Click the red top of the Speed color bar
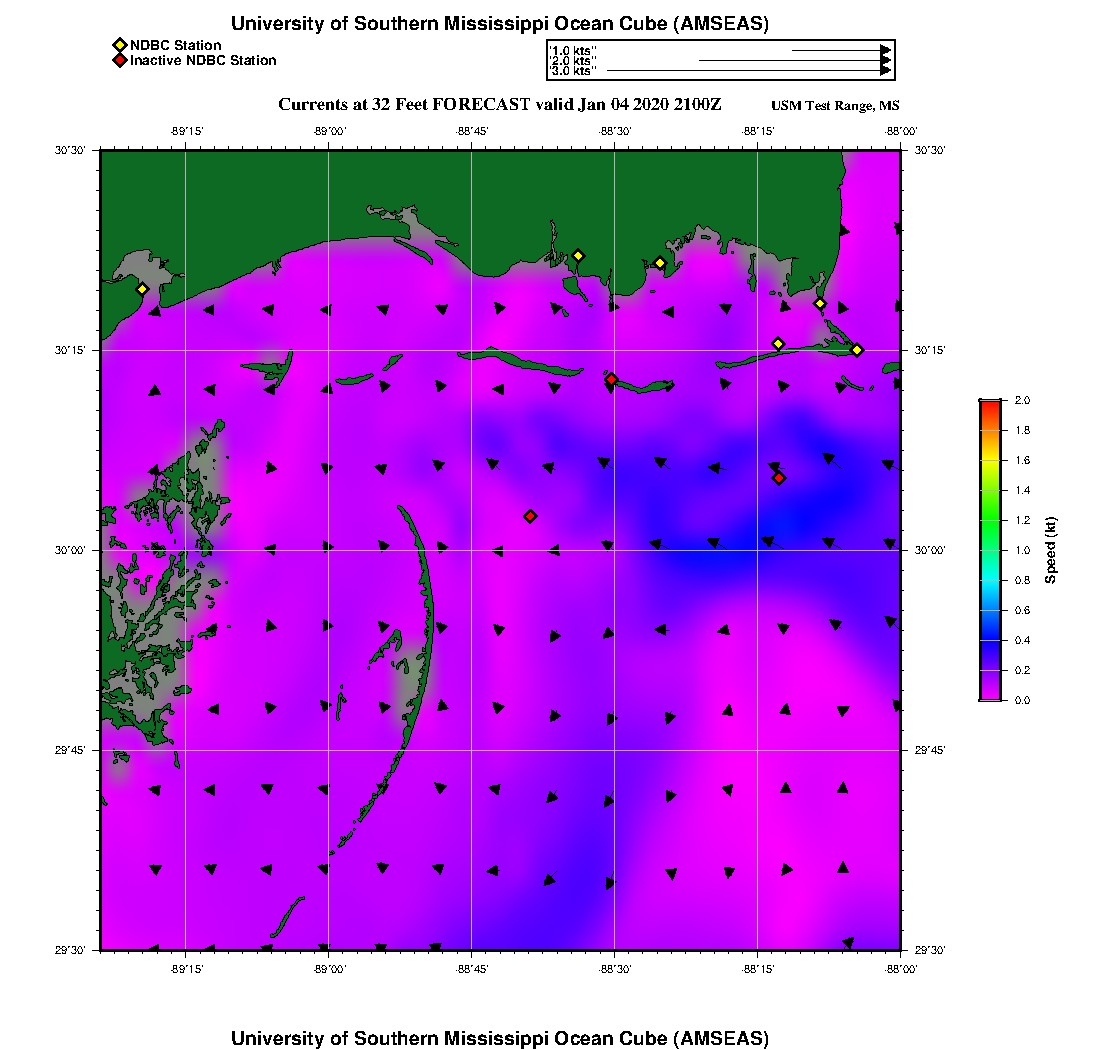 coord(990,405)
